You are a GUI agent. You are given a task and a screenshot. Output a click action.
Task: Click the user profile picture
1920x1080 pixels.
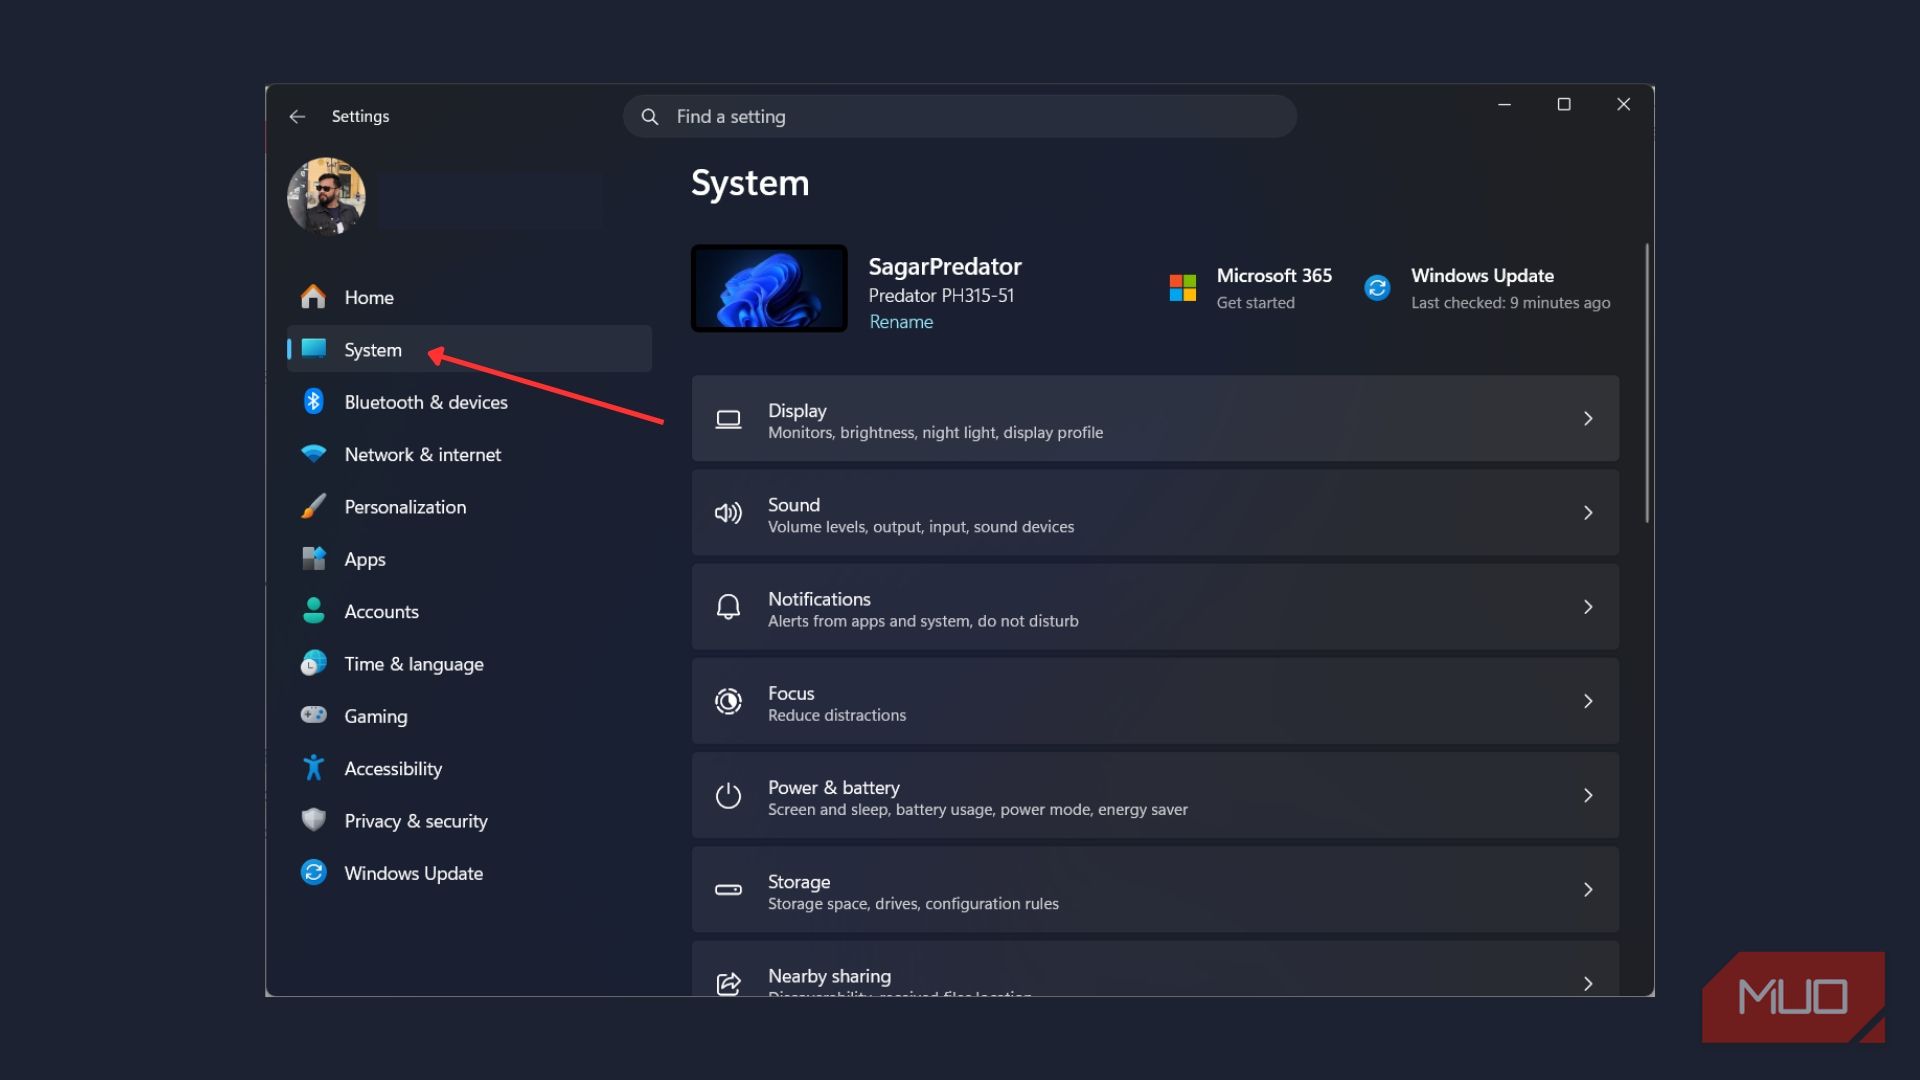click(326, 196)
